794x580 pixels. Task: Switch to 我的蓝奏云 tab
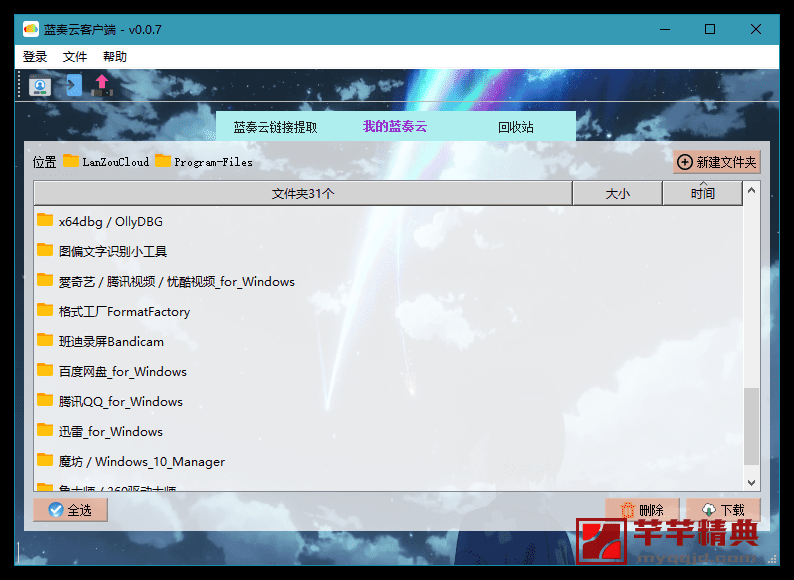395,127
